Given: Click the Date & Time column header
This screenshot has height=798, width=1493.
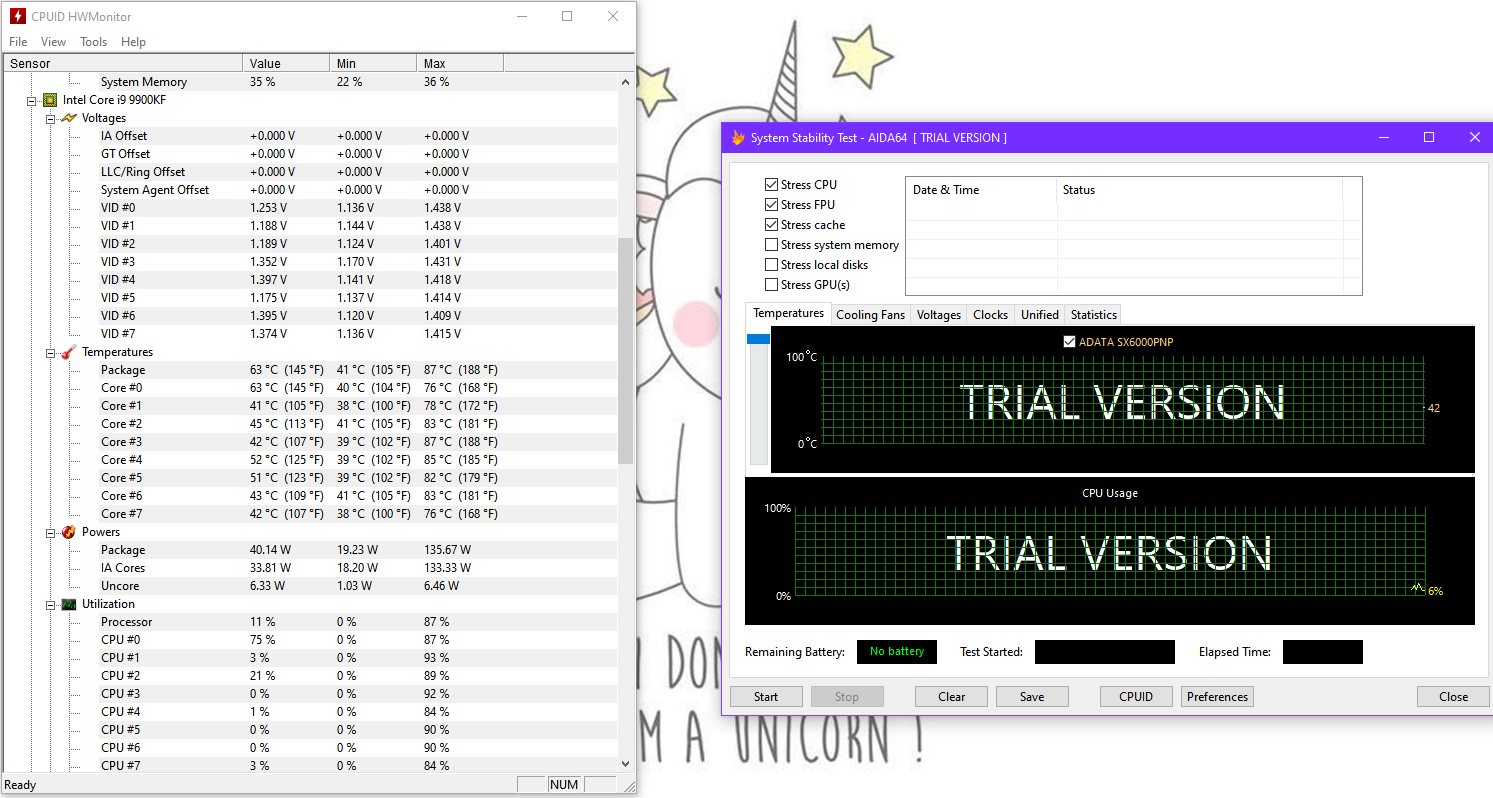Looking at the screenshot, I should [981, 190].
